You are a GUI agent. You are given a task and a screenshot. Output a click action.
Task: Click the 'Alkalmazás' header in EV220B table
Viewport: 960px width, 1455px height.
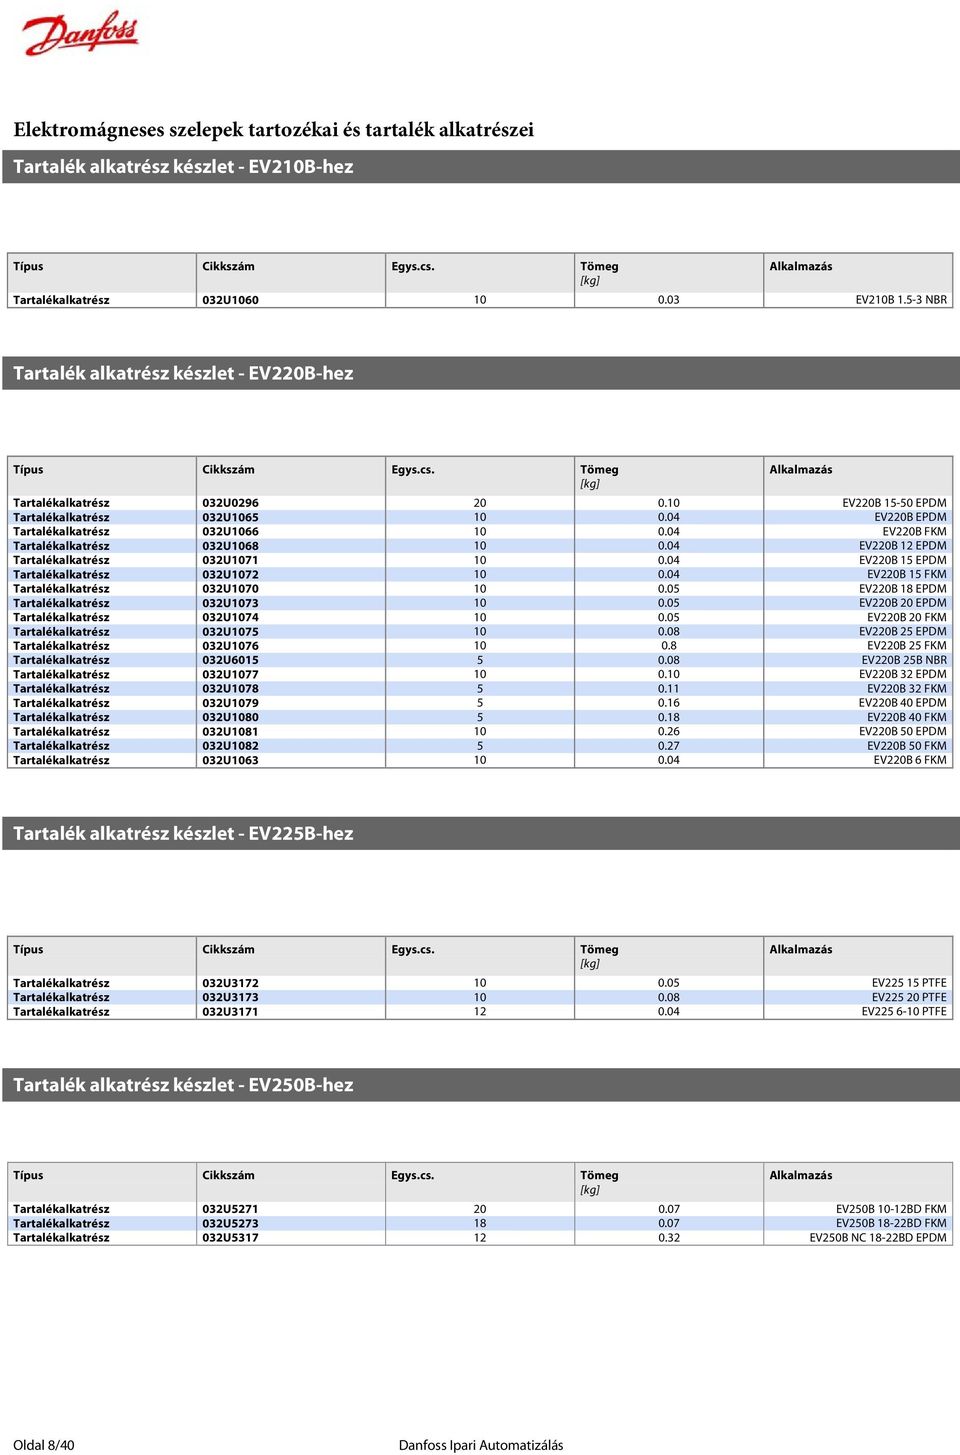coord(800,470)
